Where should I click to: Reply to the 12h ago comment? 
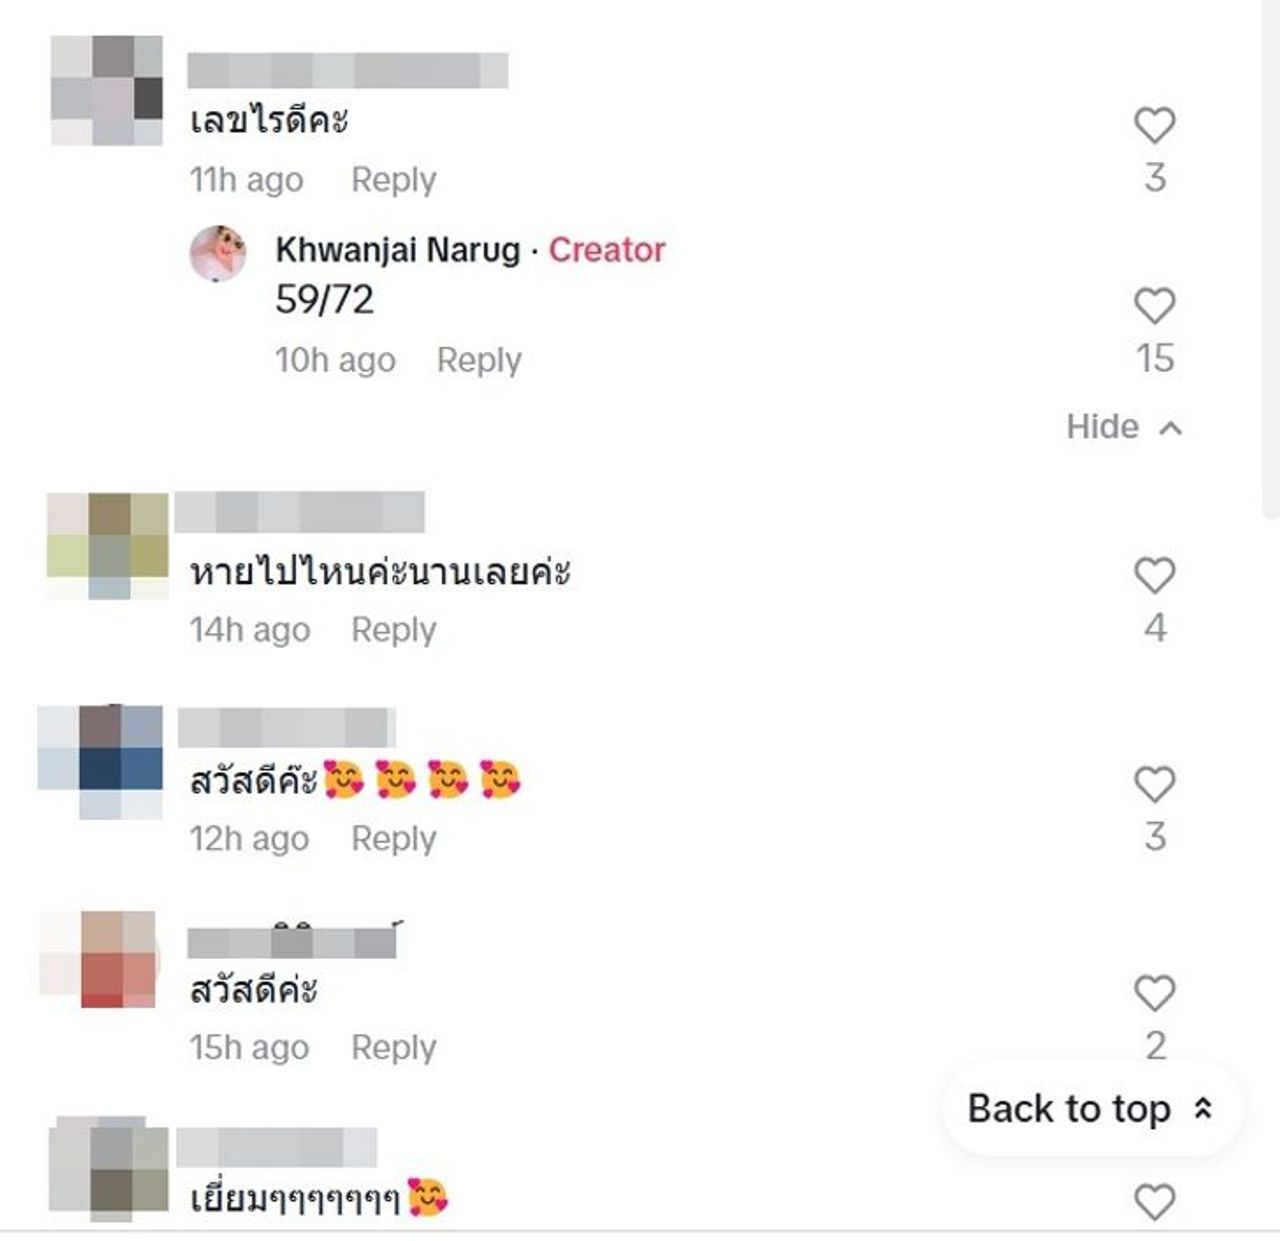[393, 839]
